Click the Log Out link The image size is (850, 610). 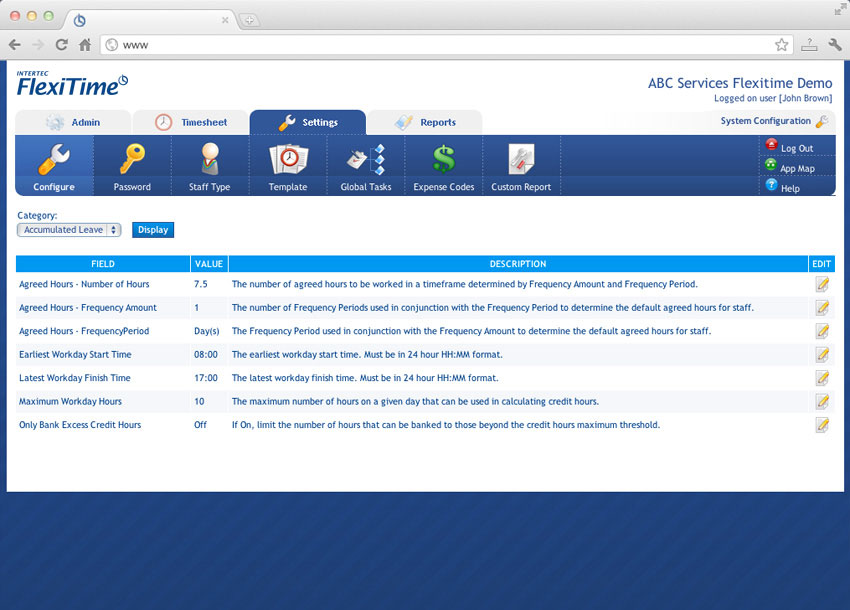(796, 148)
